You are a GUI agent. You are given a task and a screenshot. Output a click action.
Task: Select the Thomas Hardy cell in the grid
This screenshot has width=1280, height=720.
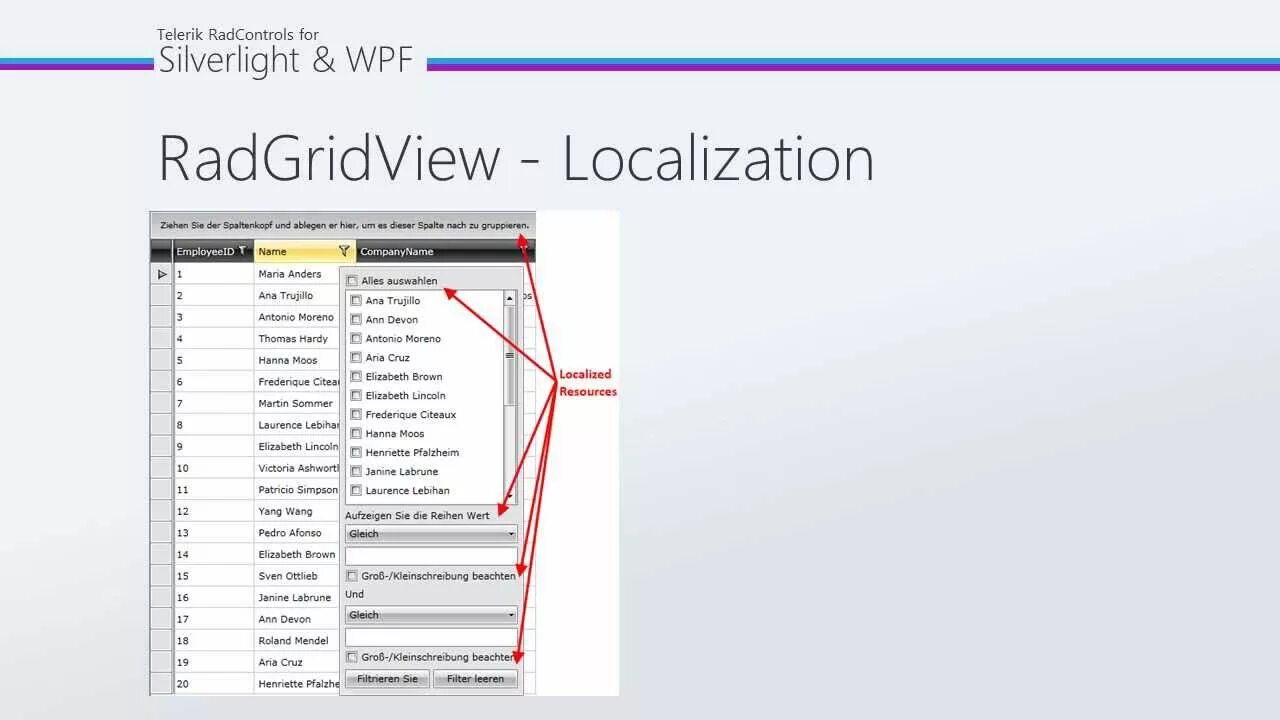point(296,339)
